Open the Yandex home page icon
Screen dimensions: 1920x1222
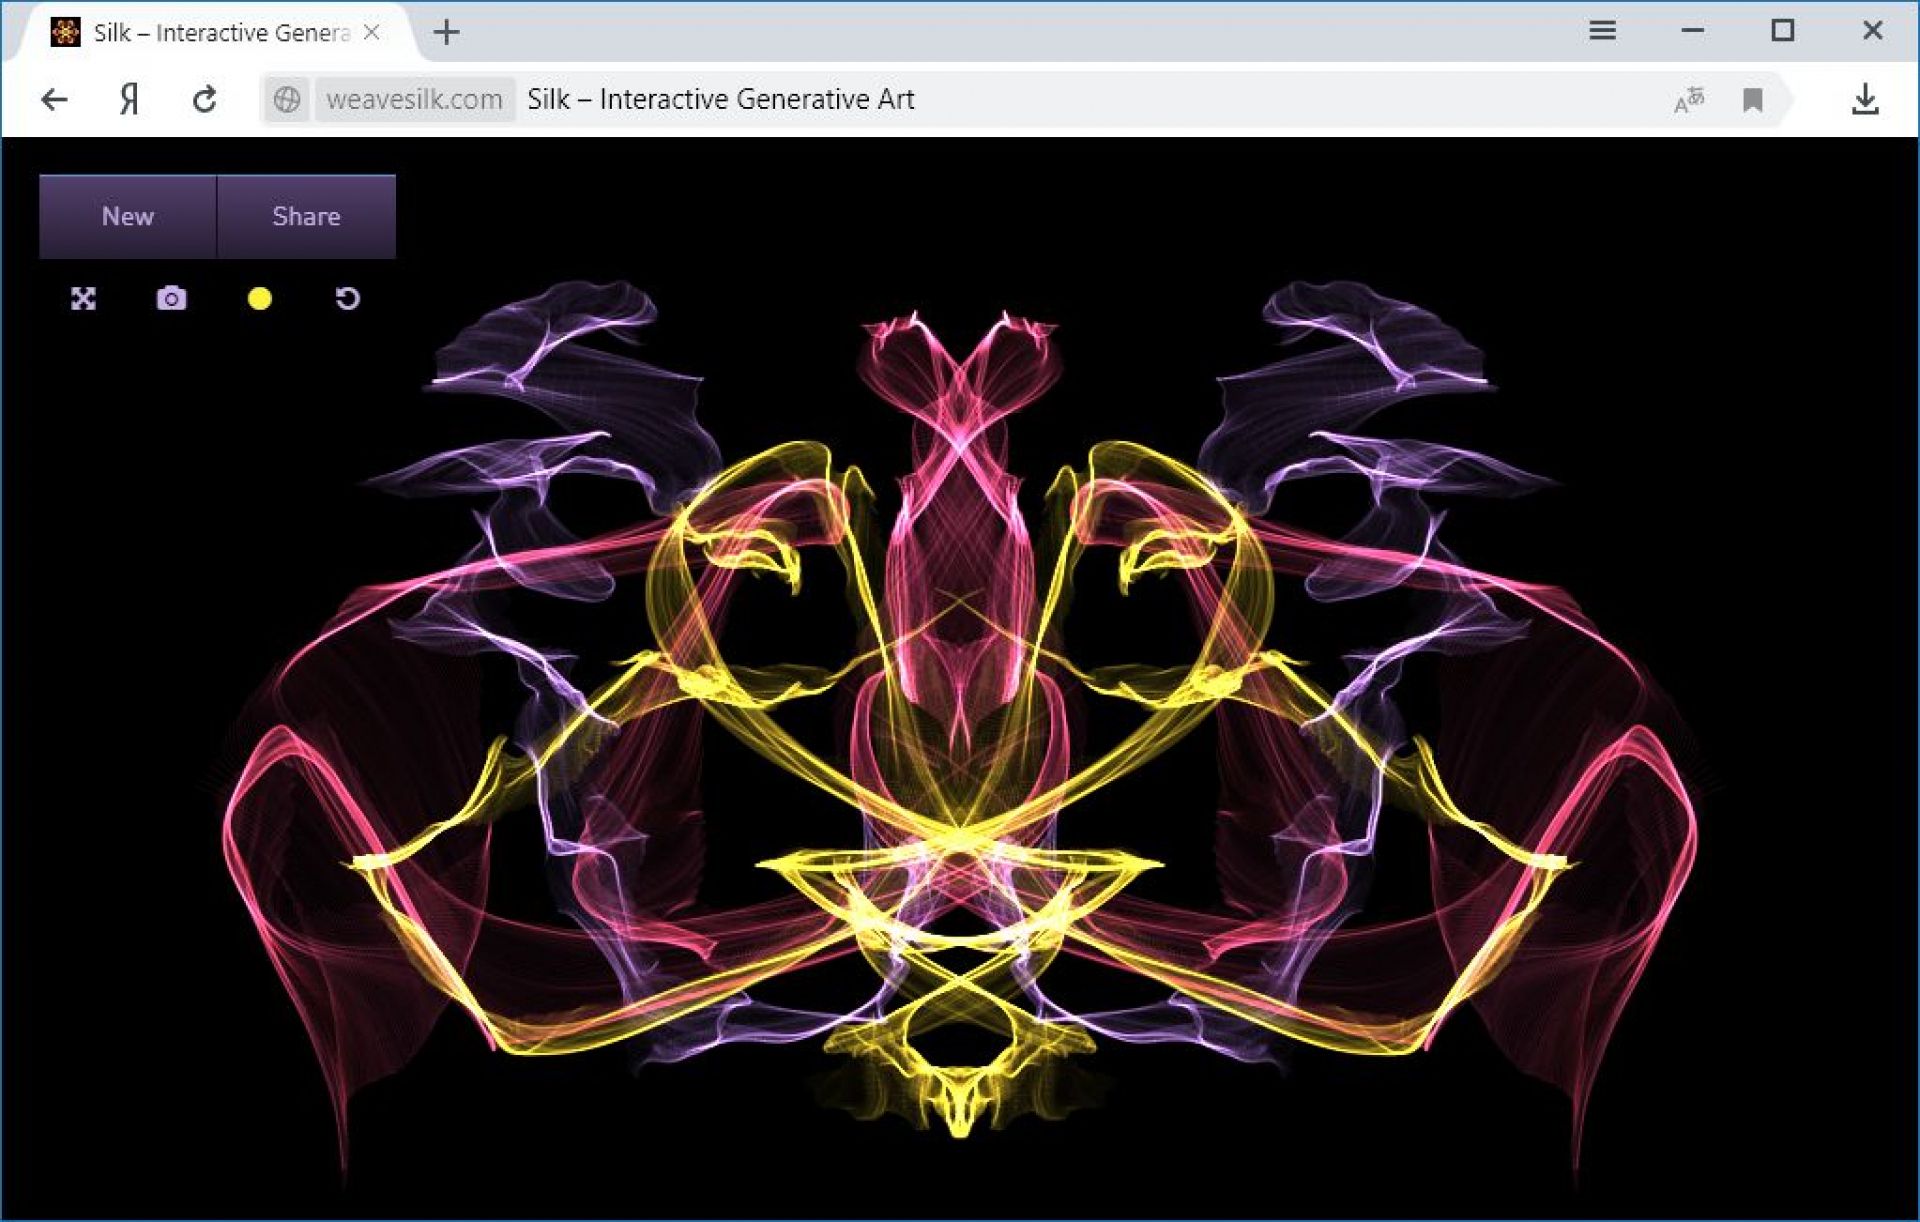tap(129, 99)
